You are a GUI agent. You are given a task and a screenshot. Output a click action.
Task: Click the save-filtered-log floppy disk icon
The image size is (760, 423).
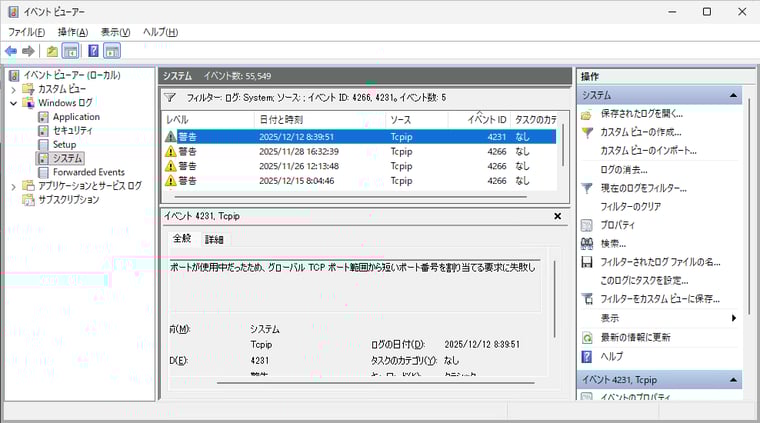586,262
